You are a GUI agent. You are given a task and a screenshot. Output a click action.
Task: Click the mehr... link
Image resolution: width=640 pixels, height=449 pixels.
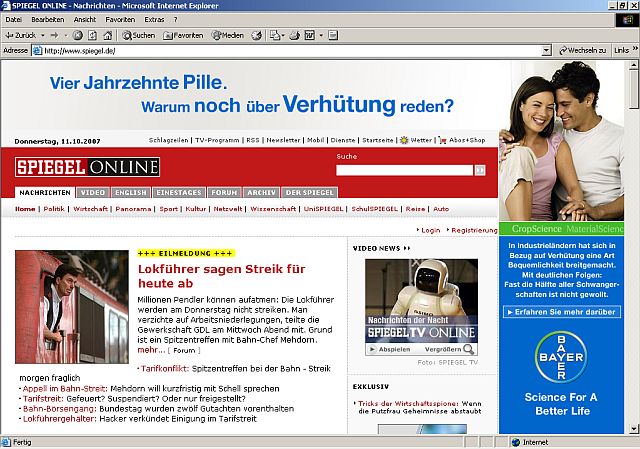click(151, 350)
